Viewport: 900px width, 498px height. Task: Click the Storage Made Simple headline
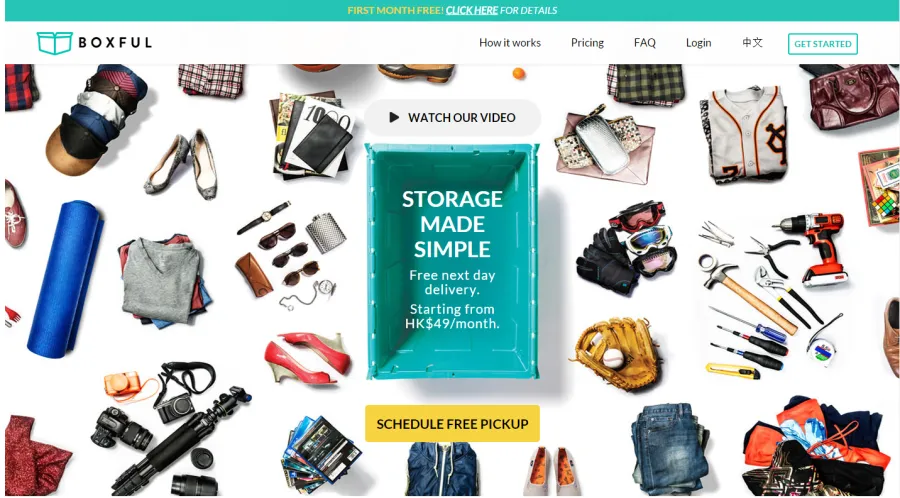(452, 224)
